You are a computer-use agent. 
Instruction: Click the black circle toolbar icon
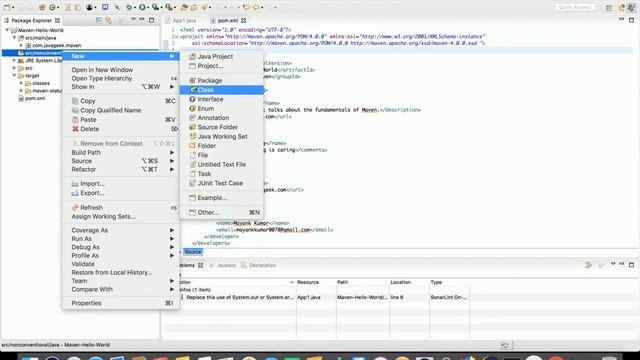click(x=89, y=7)
